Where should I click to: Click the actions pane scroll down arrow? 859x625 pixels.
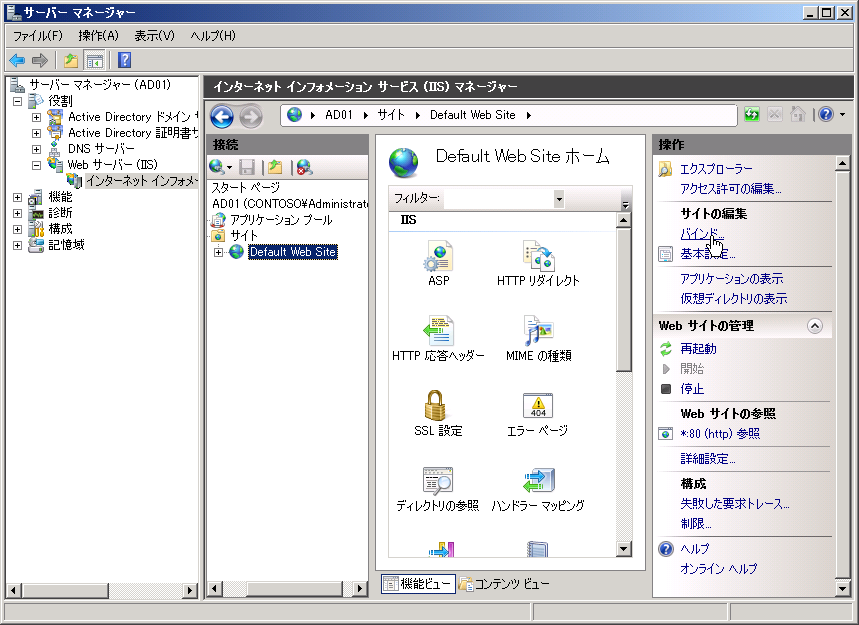pyautogui.click(x=842, y=588)
